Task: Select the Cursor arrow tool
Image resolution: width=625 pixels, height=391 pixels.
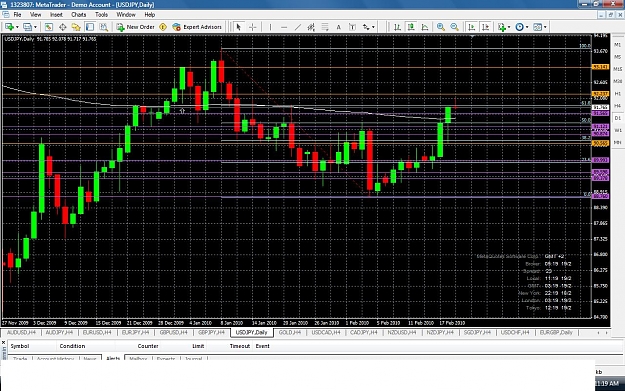Action: pyautogui.click(x=238, y=27)
